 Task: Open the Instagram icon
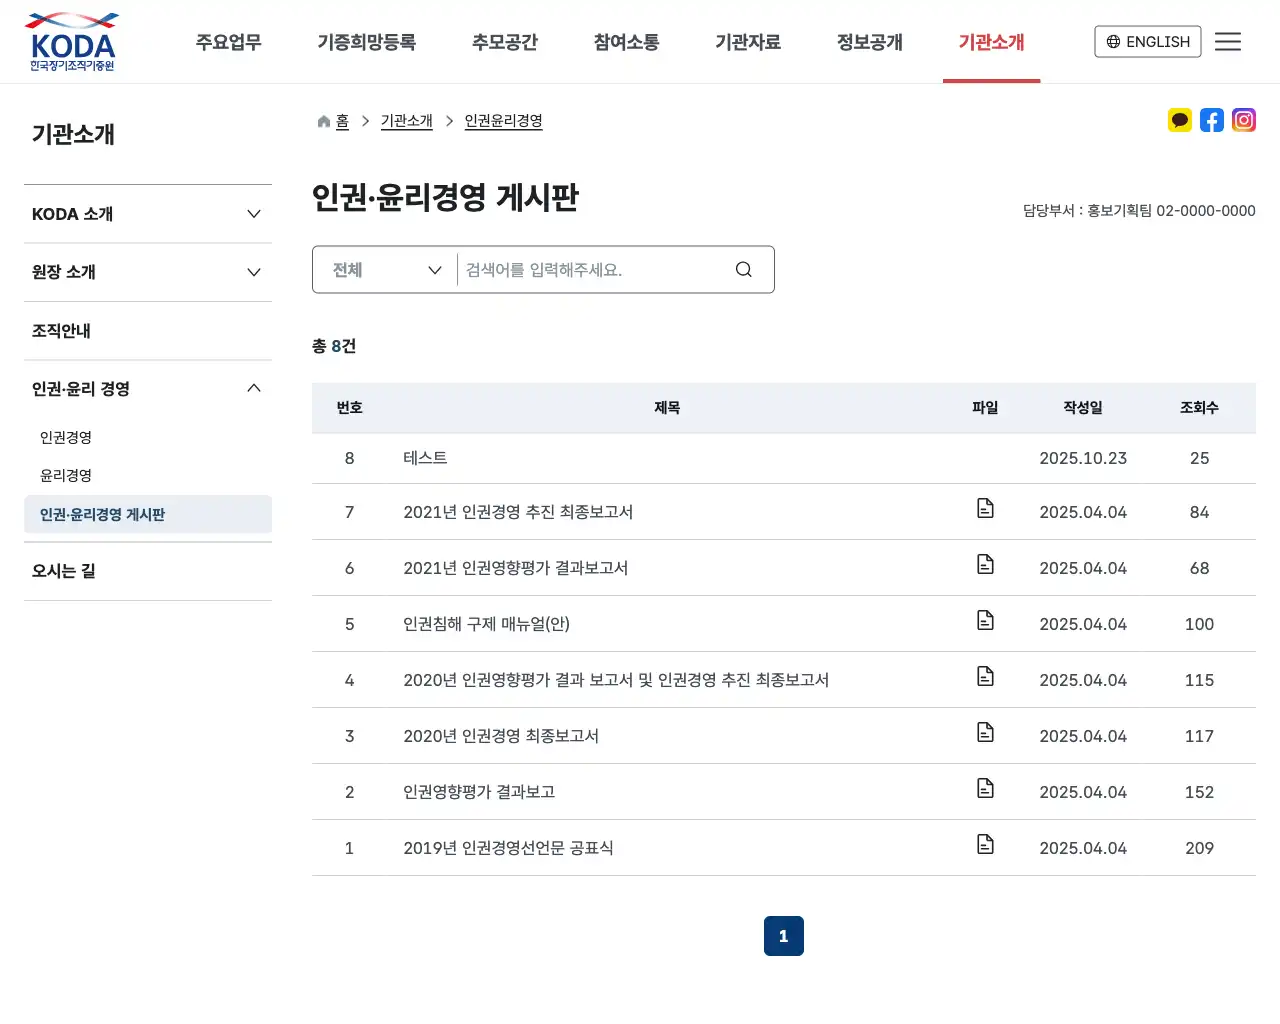pyautogui.click(x=1243, y=120)
